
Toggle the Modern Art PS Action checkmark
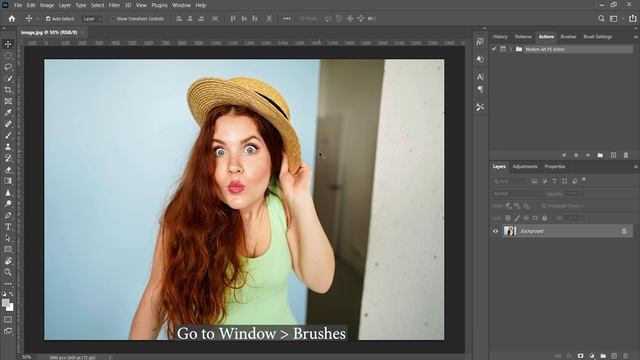click(x=494, y=49)
